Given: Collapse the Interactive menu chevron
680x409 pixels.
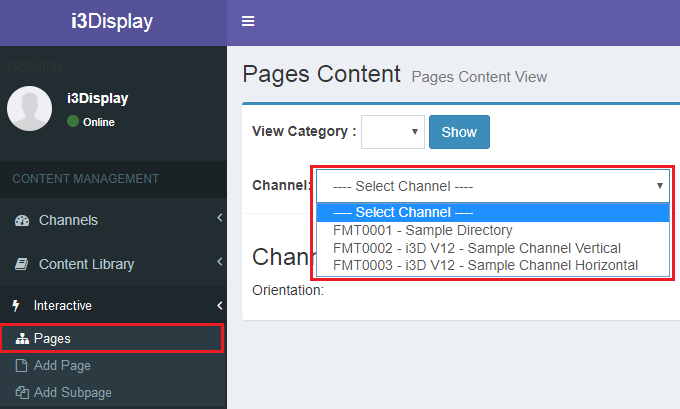Looking at the screenshot, I should pyautogui.click(x=219, y=305).
